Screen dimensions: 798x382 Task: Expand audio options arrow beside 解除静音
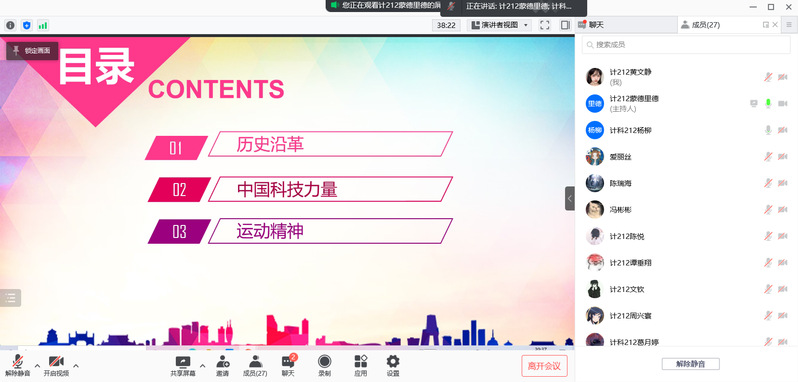point(37,365)
